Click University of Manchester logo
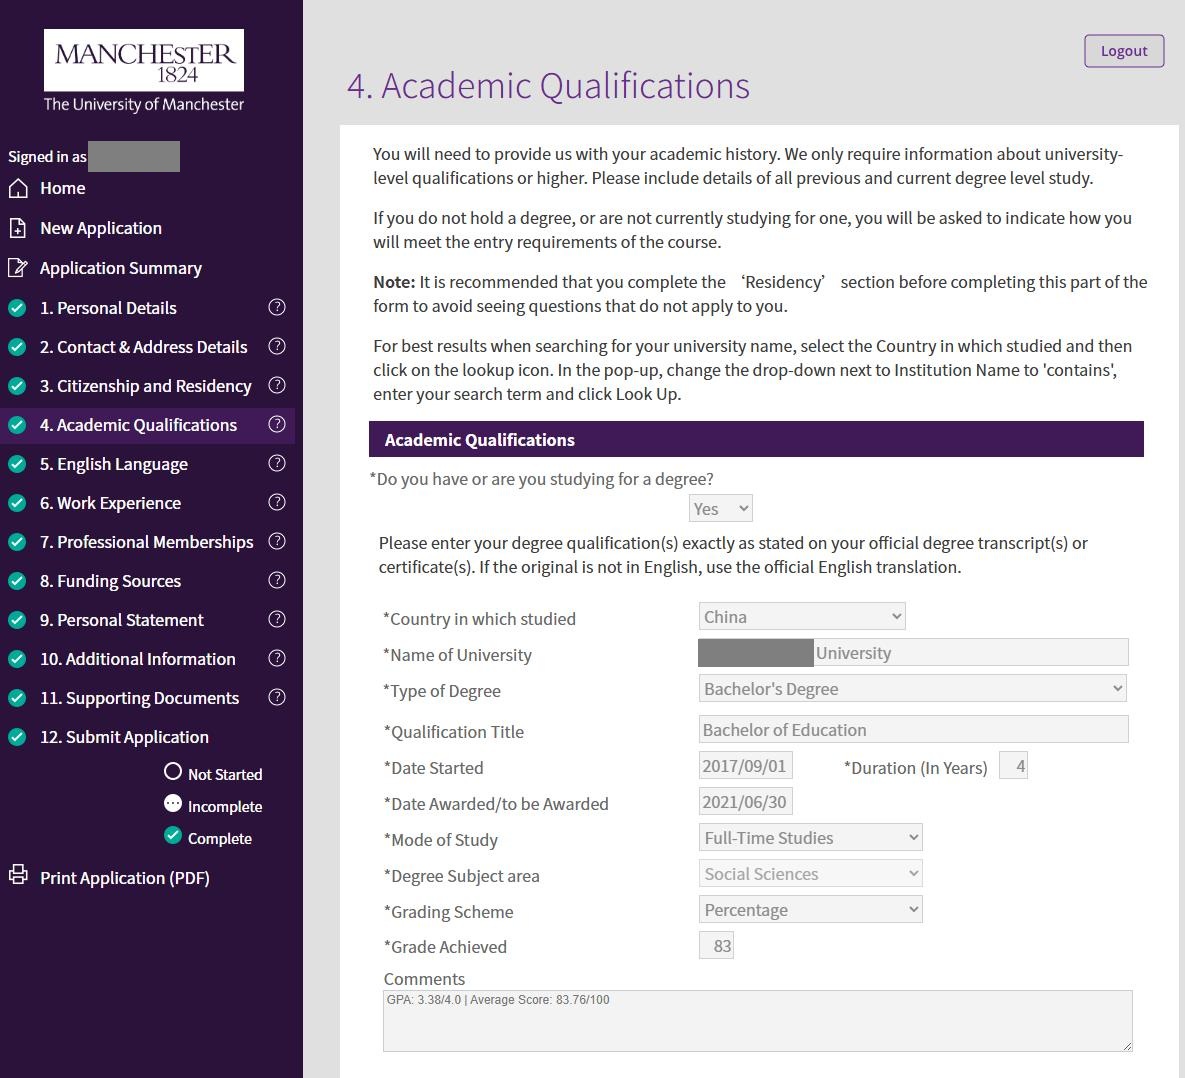 point(144,71)
